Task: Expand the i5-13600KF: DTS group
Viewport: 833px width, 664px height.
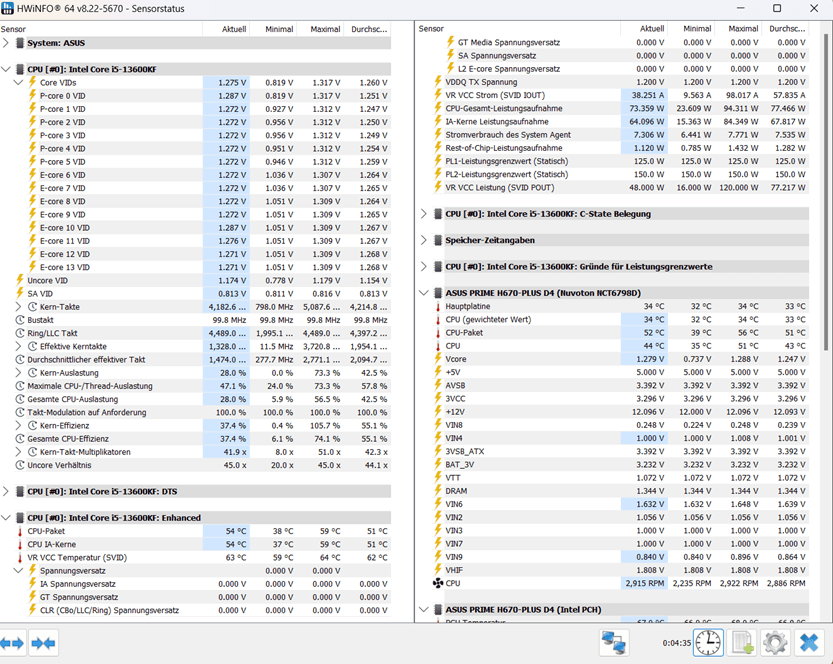Action: [x=6, y=491]
